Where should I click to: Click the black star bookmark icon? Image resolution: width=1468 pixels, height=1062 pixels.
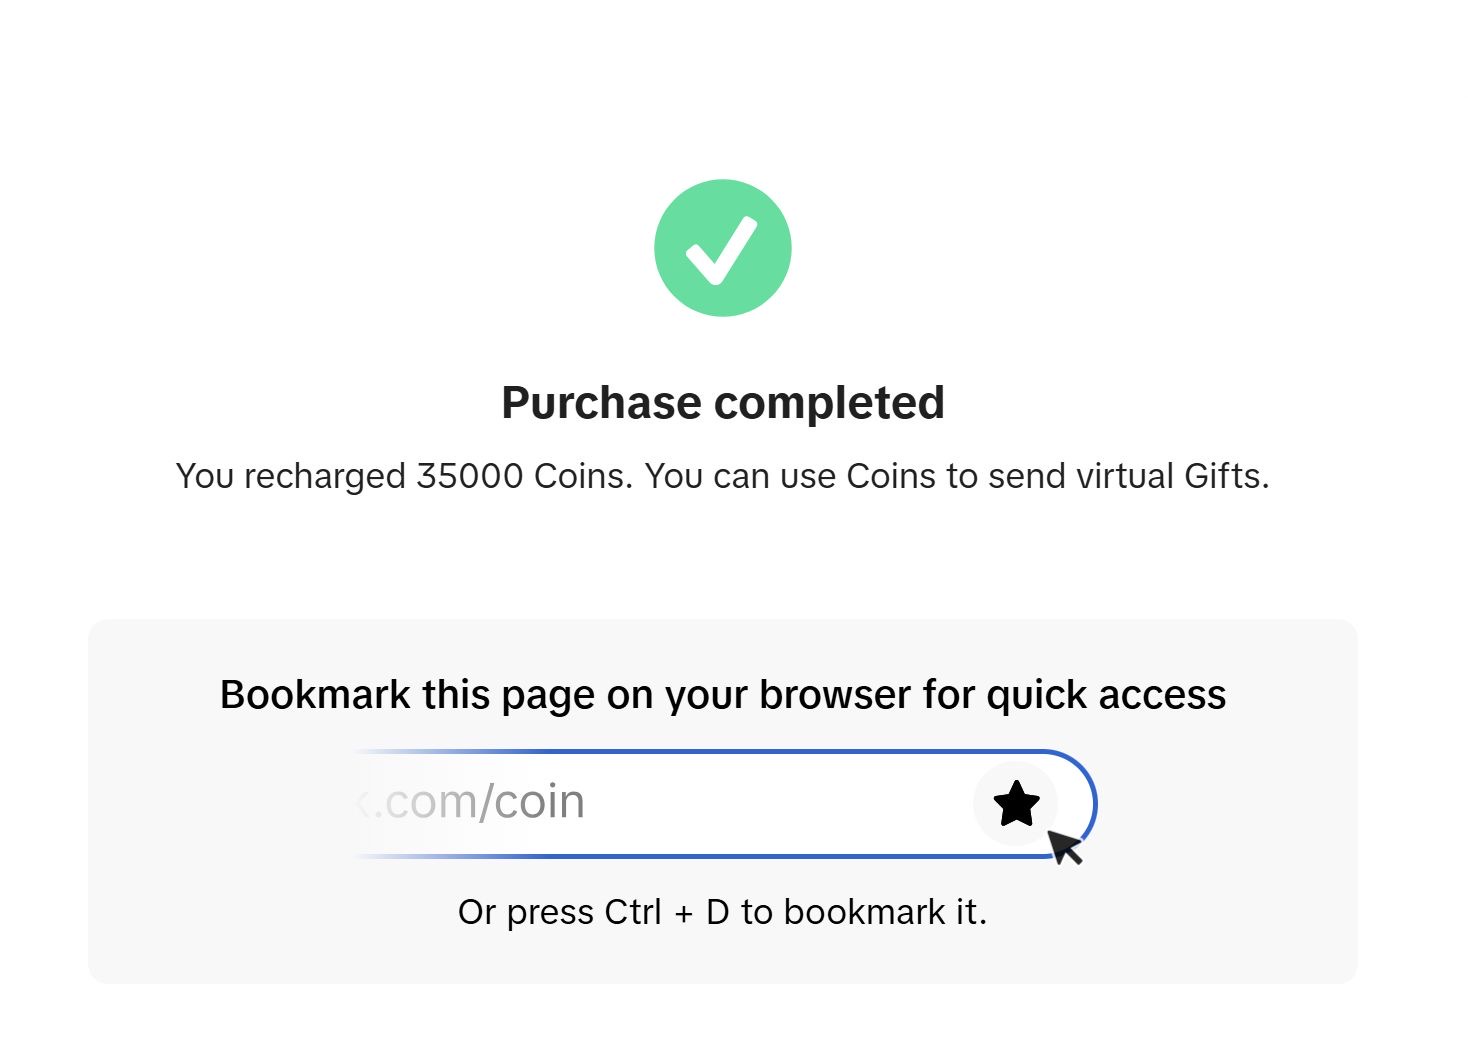pos(1016,804)
